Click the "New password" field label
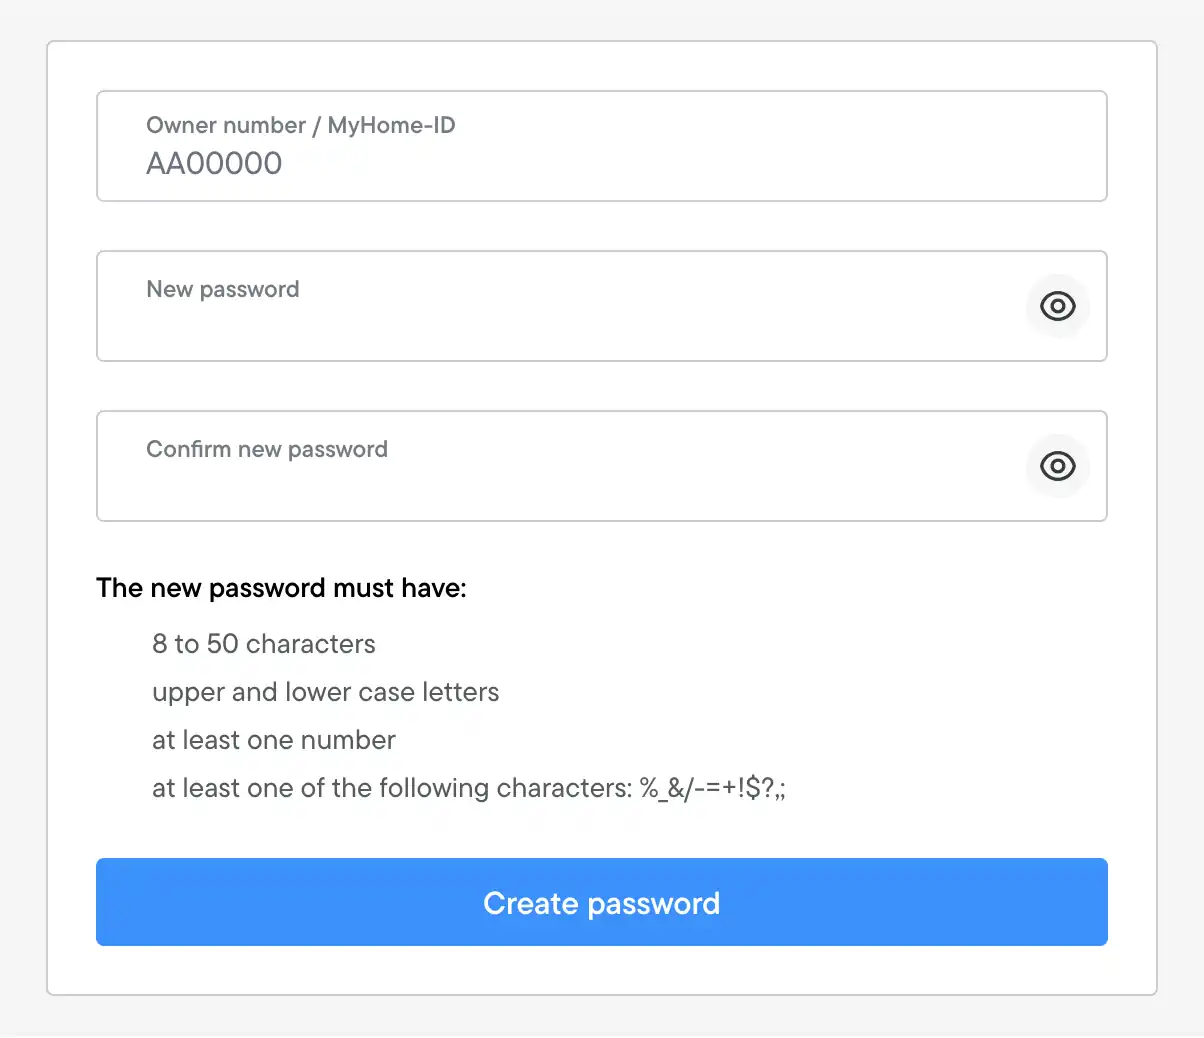1204x1038 pixels. pos(222,289)
